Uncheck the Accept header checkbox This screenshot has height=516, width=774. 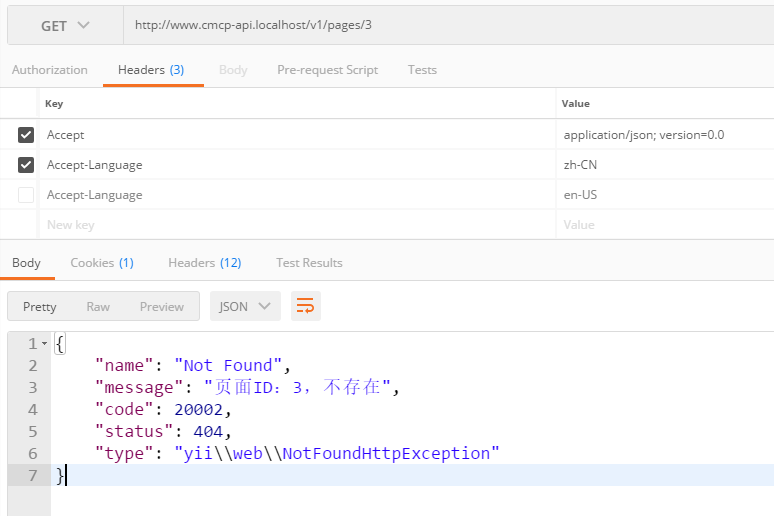26,135
